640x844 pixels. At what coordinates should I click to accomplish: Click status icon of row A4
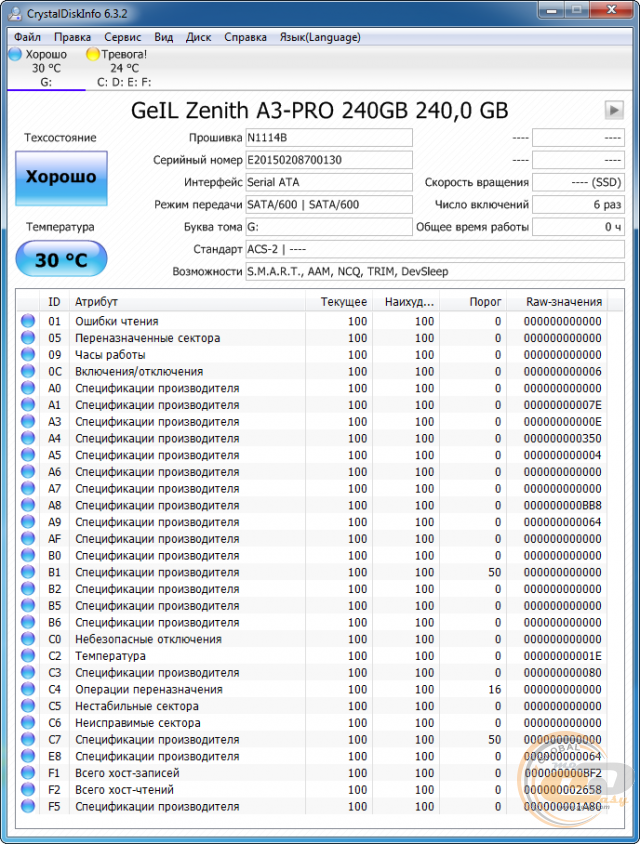(28, 438)
